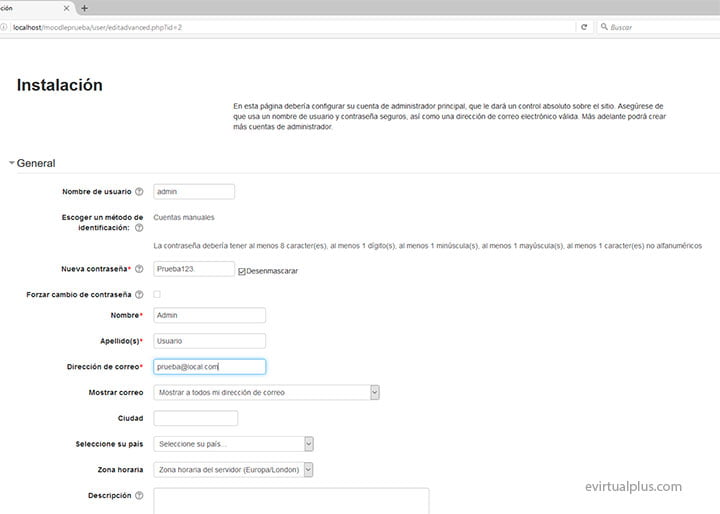Open the Descripción help icon

tap(139, 495)
